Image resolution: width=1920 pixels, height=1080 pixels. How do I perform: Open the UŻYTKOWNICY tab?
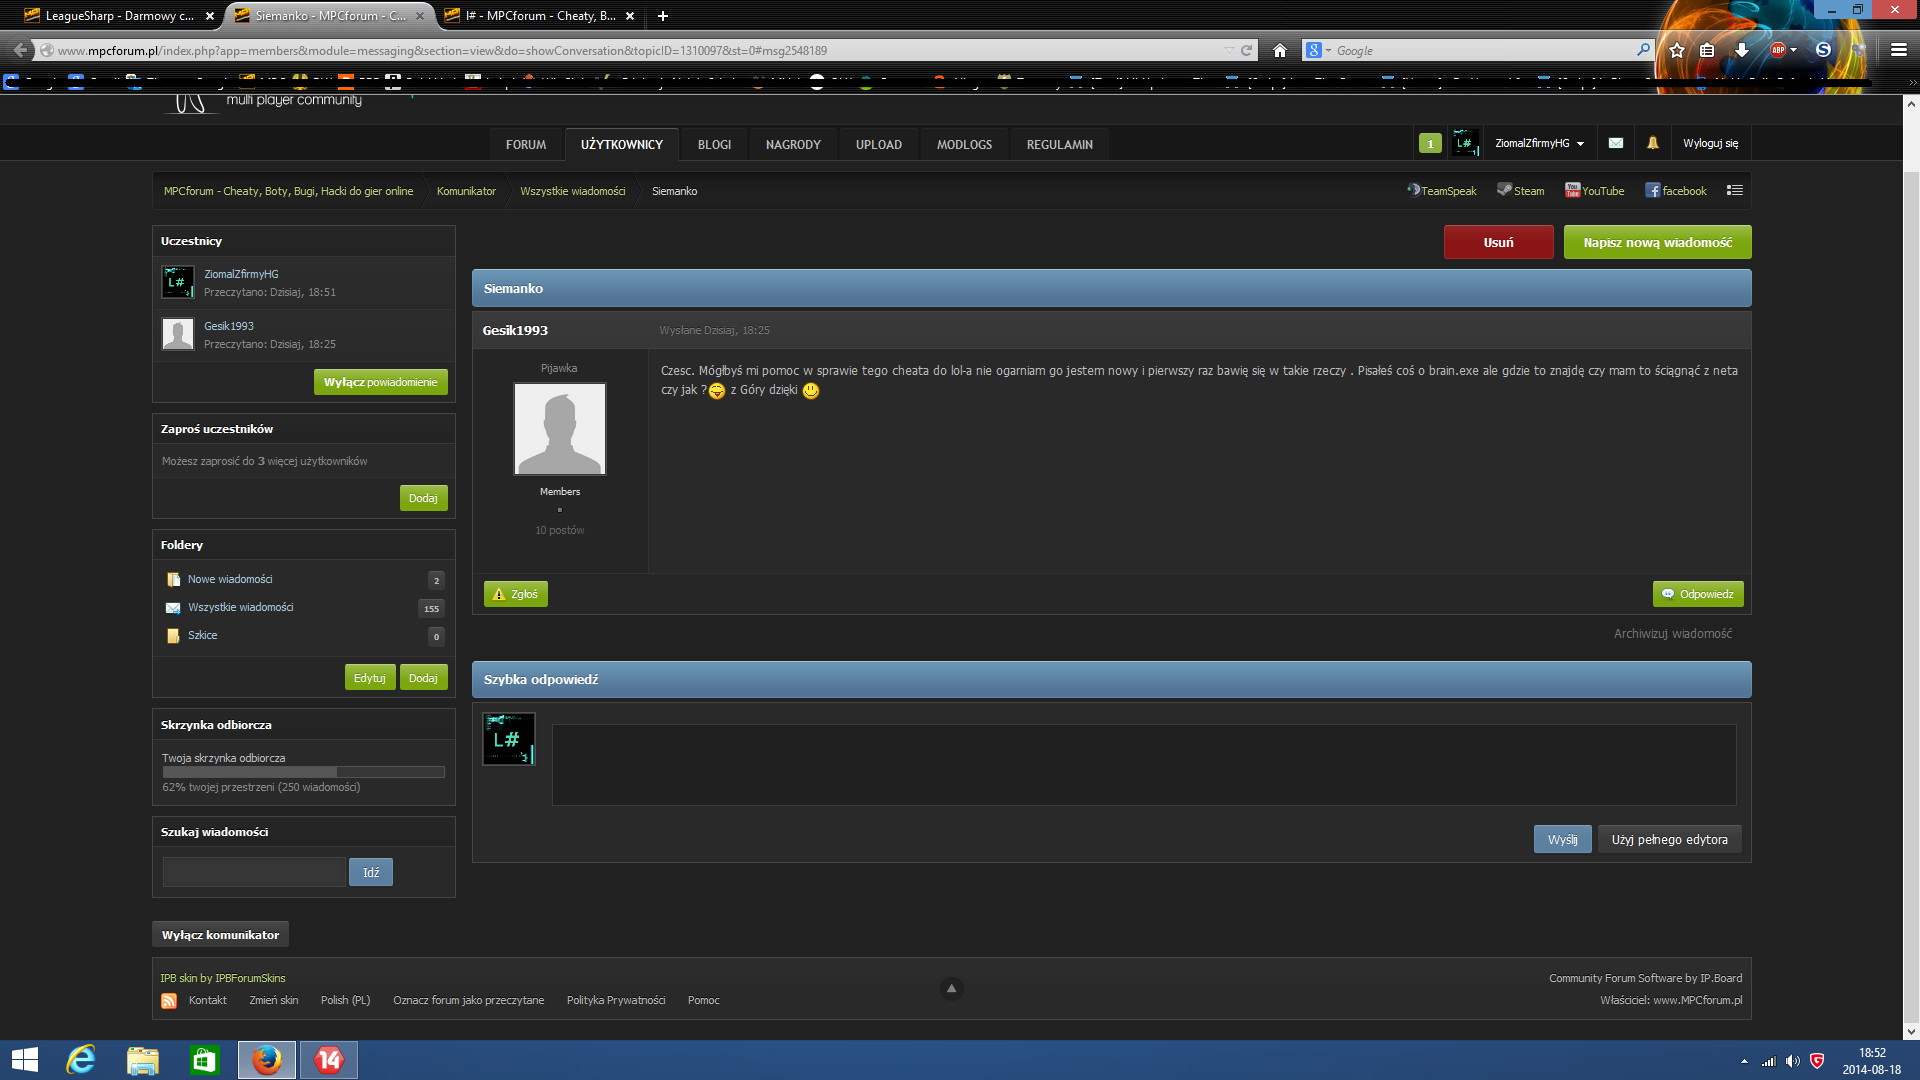[621, 145]
